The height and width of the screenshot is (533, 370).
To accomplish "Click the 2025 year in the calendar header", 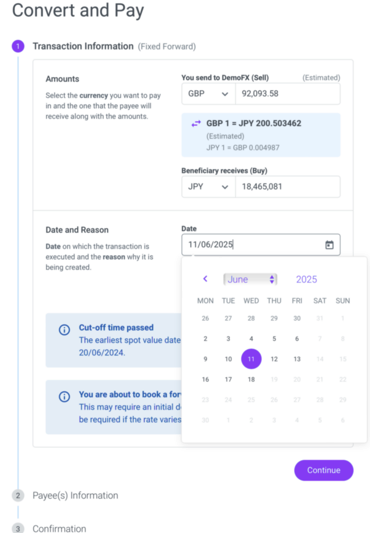I will (306, 279).
